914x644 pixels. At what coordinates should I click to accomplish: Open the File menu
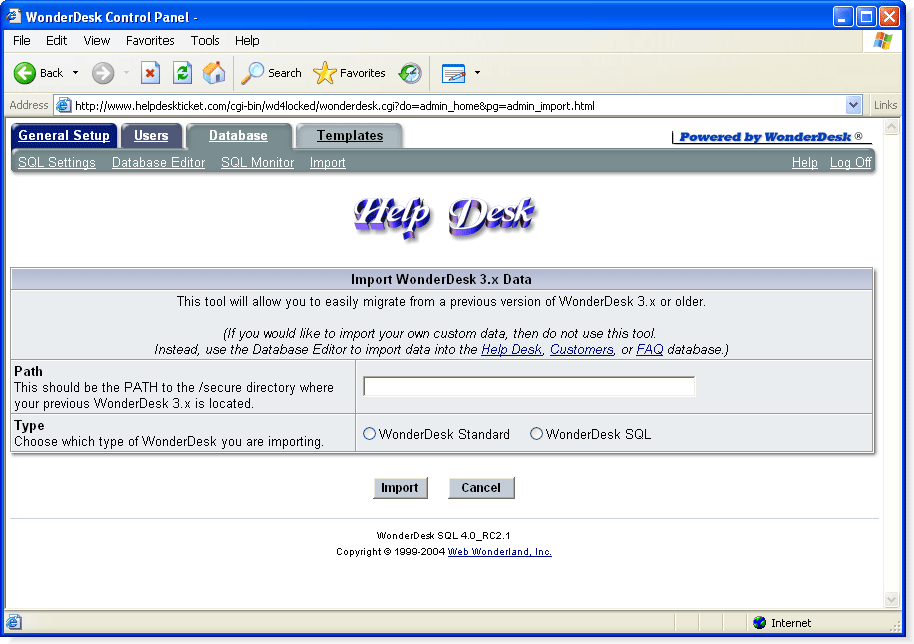click(x=22, y=41)
